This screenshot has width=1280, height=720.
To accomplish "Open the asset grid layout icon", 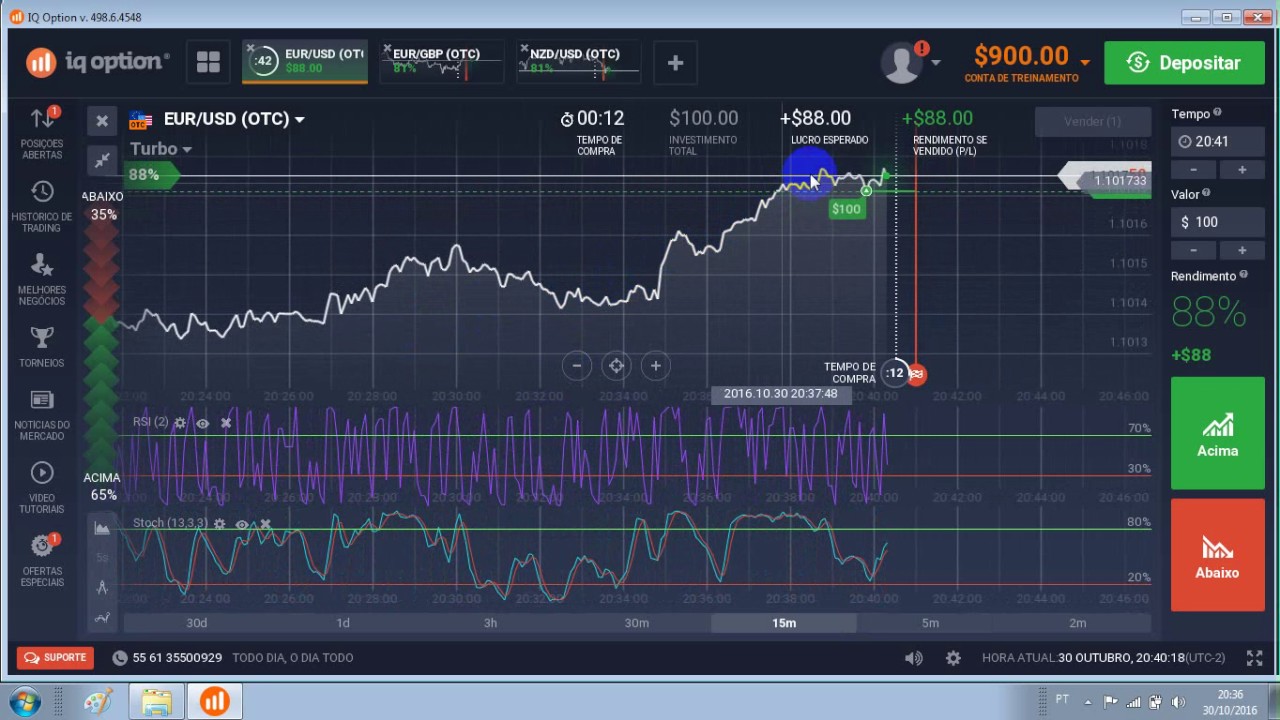I will click(208, 62).
